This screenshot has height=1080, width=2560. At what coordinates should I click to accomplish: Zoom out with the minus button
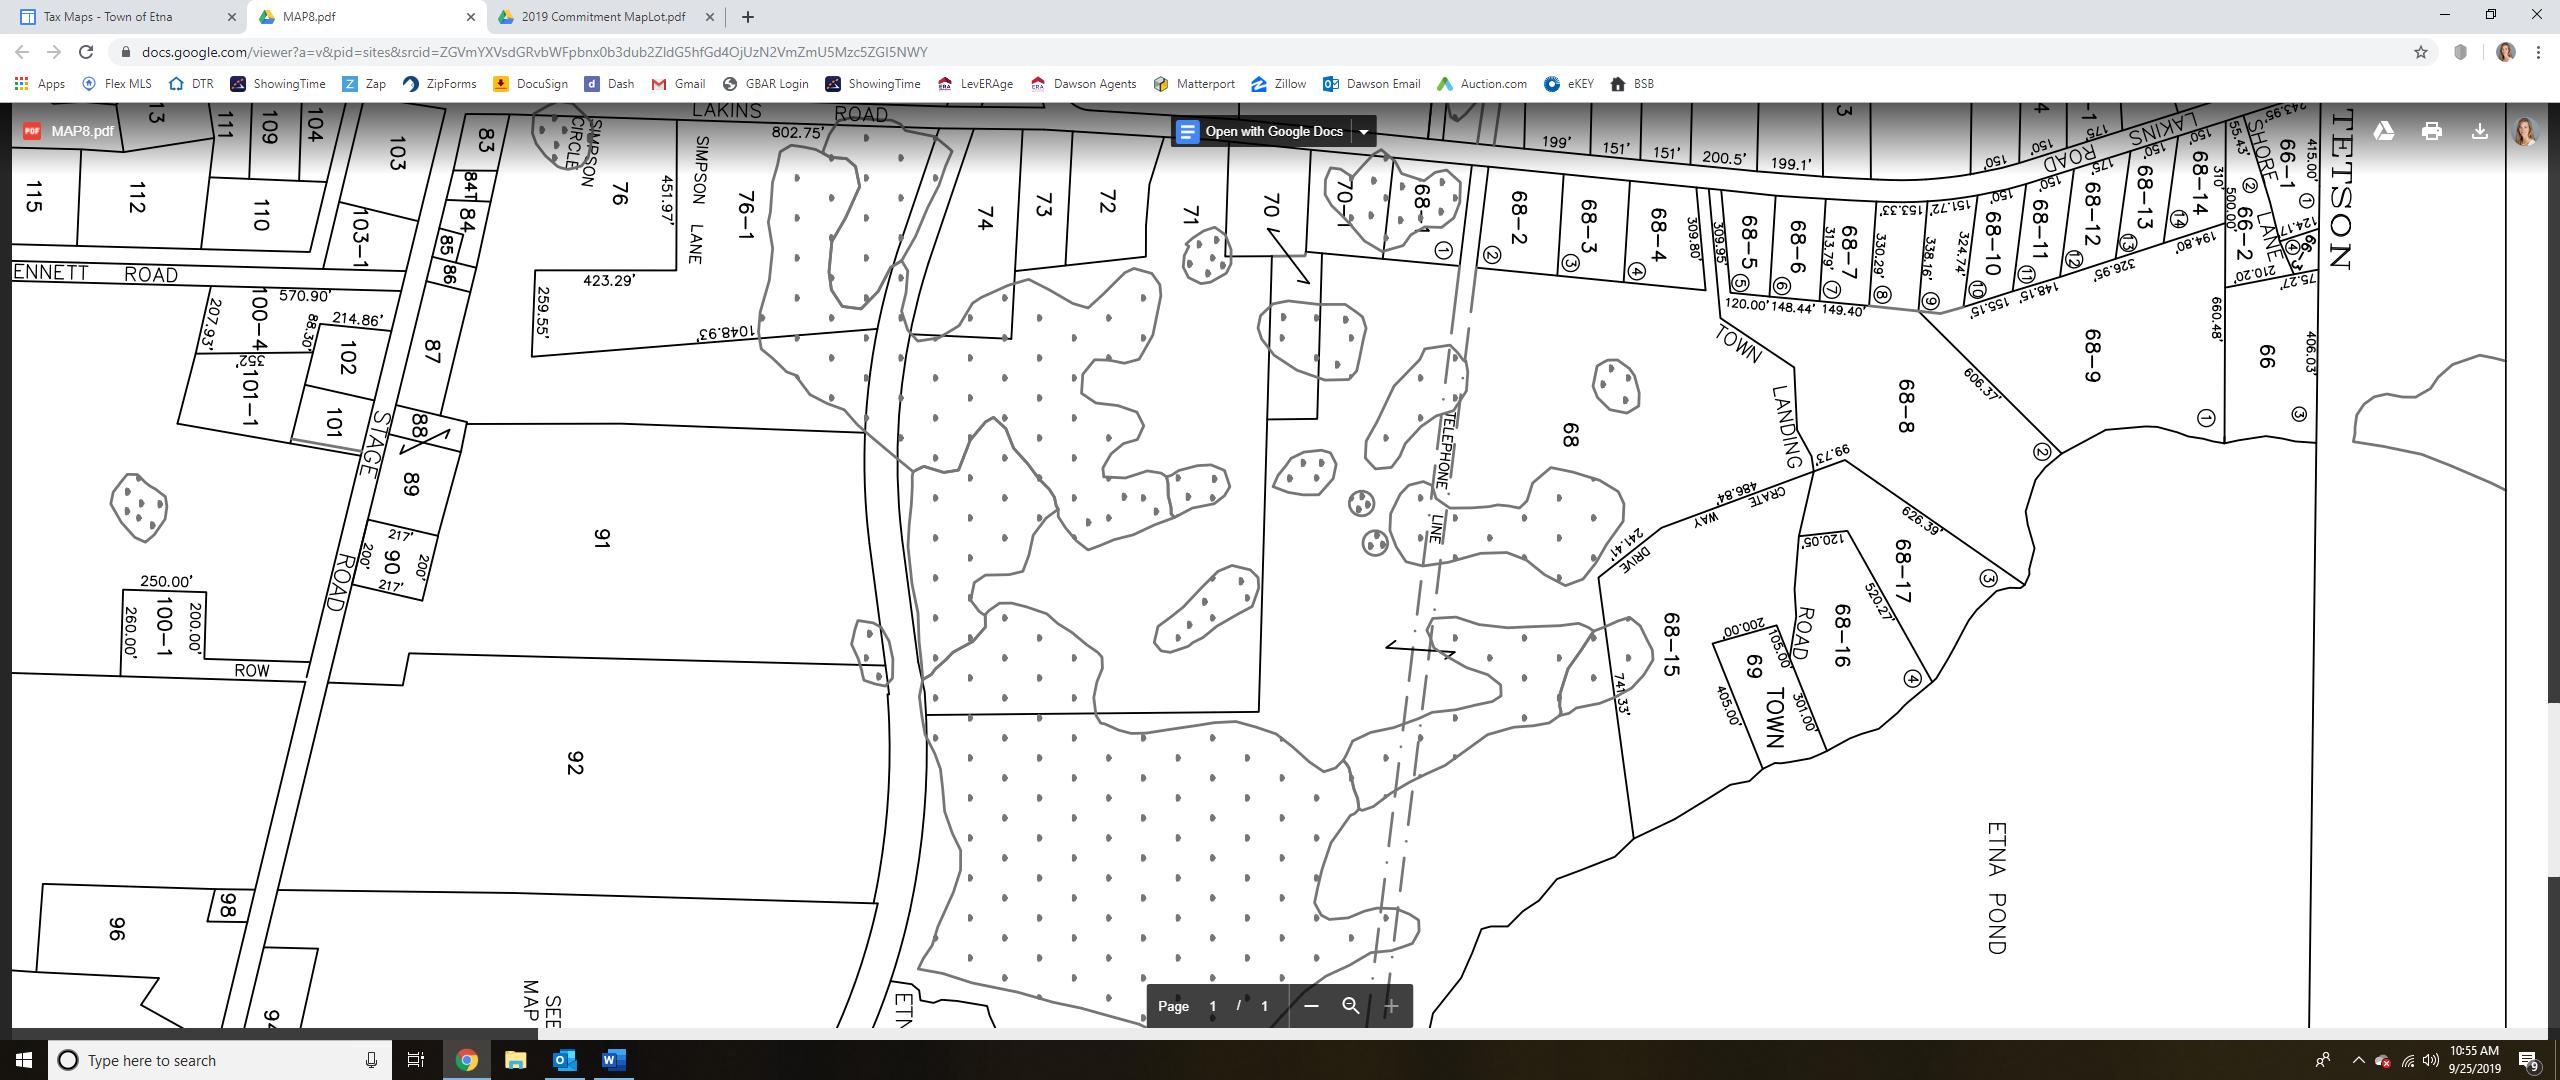click(x=1311, y=1006)
